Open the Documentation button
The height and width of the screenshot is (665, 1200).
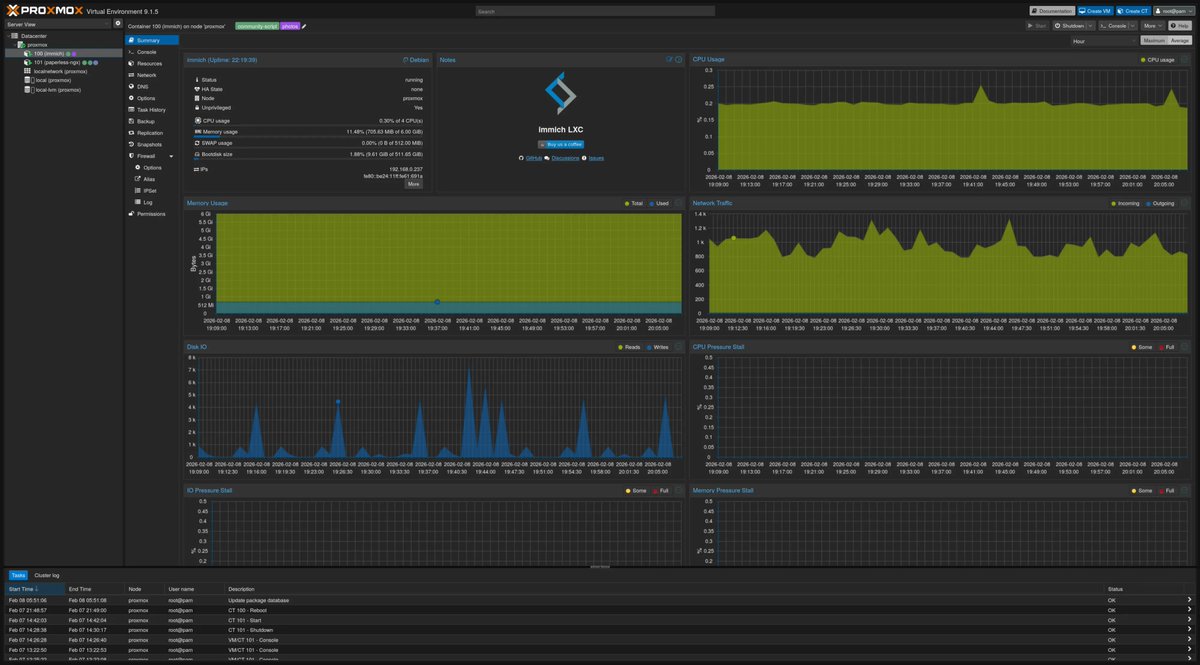coord(1052,11)
